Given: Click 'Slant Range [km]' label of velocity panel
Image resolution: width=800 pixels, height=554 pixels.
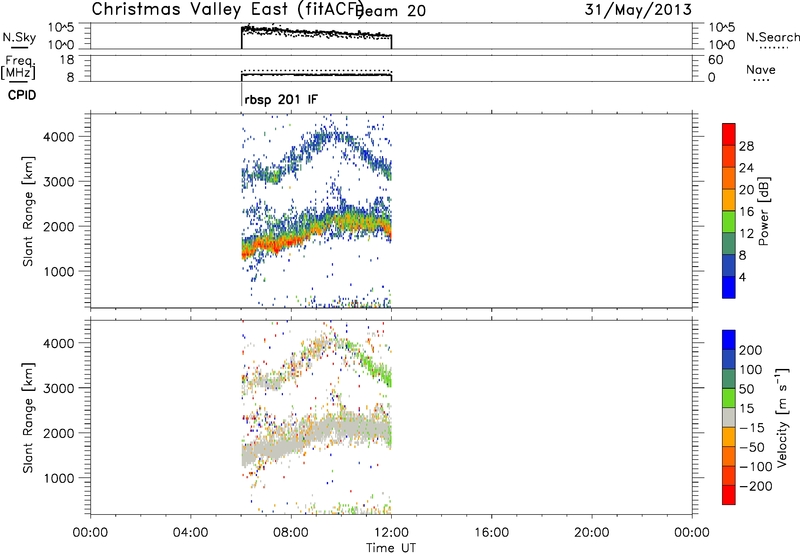Looking at the screenshot, I should point(28,418).
